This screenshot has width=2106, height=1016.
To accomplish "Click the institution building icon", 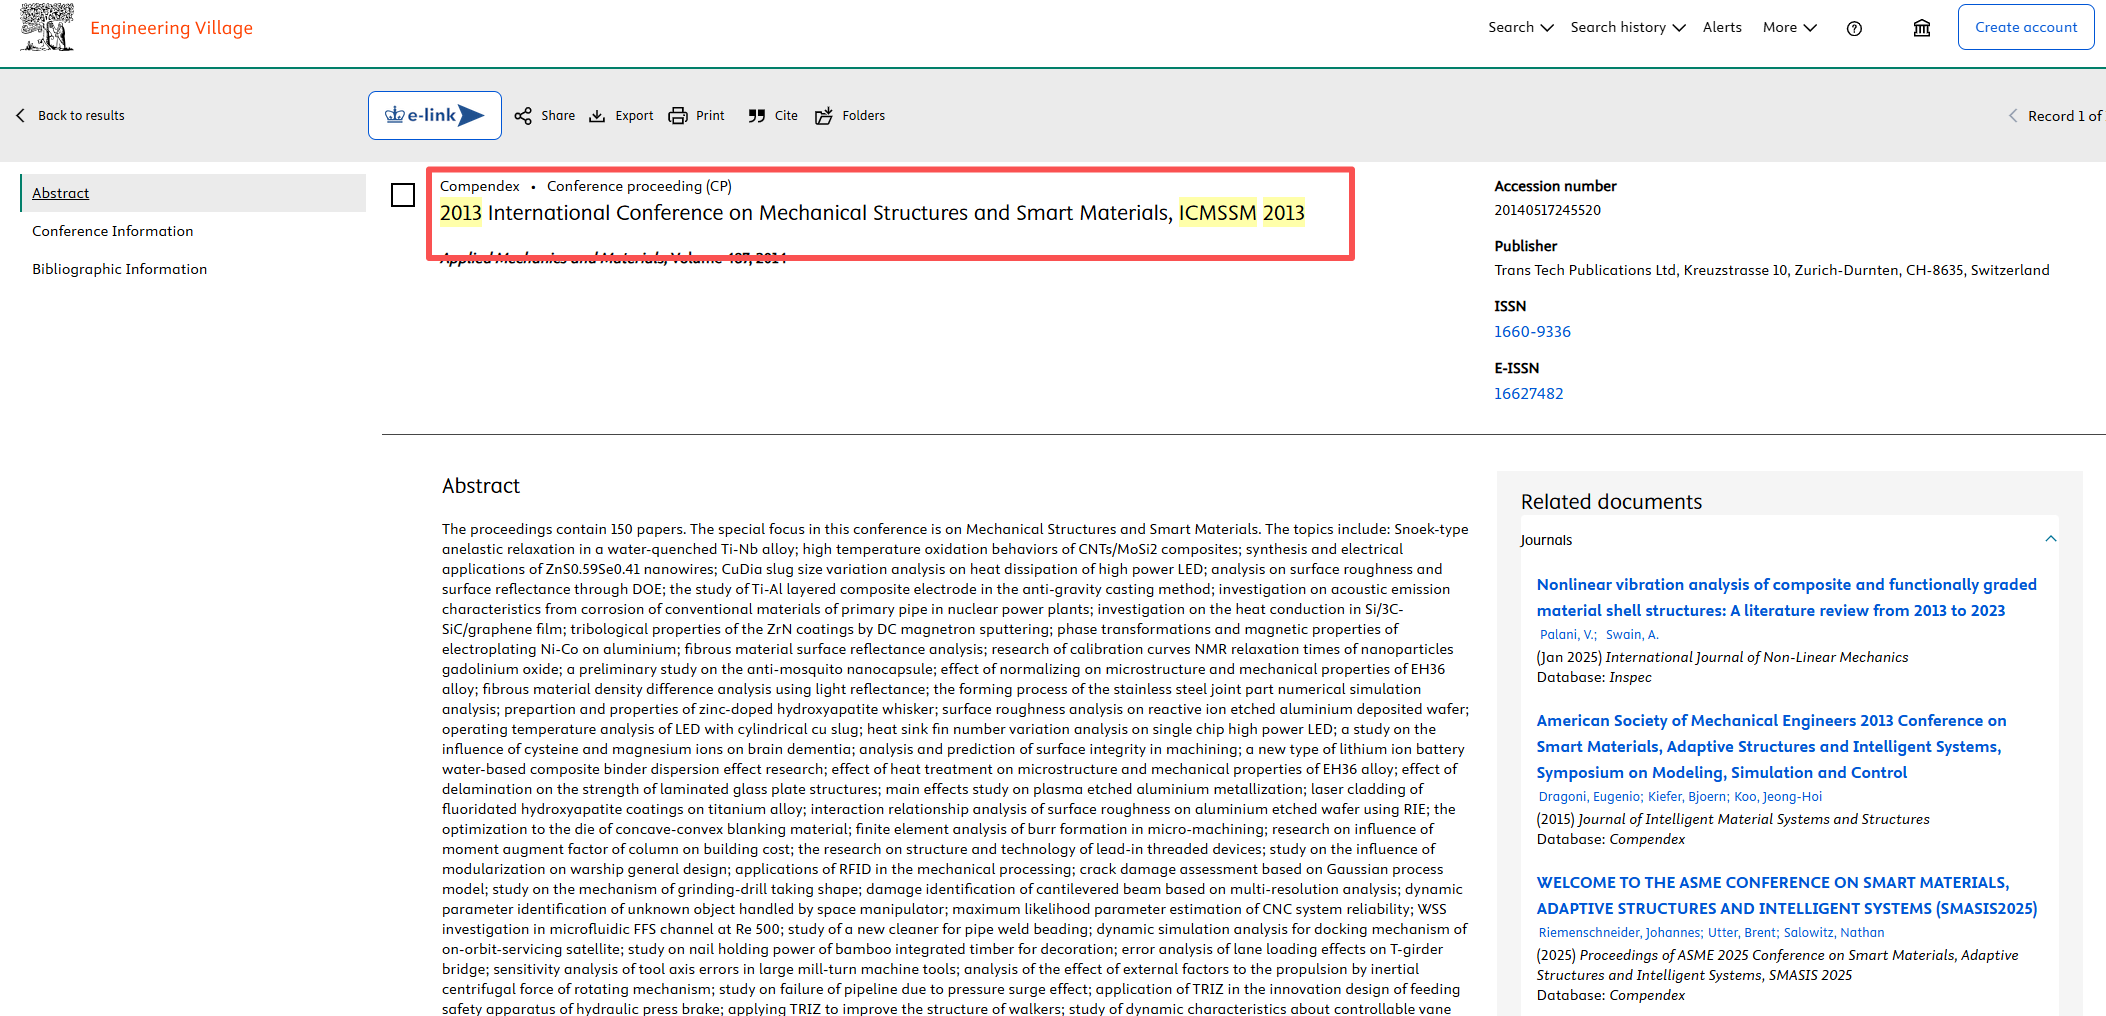I will (1921, 28).
